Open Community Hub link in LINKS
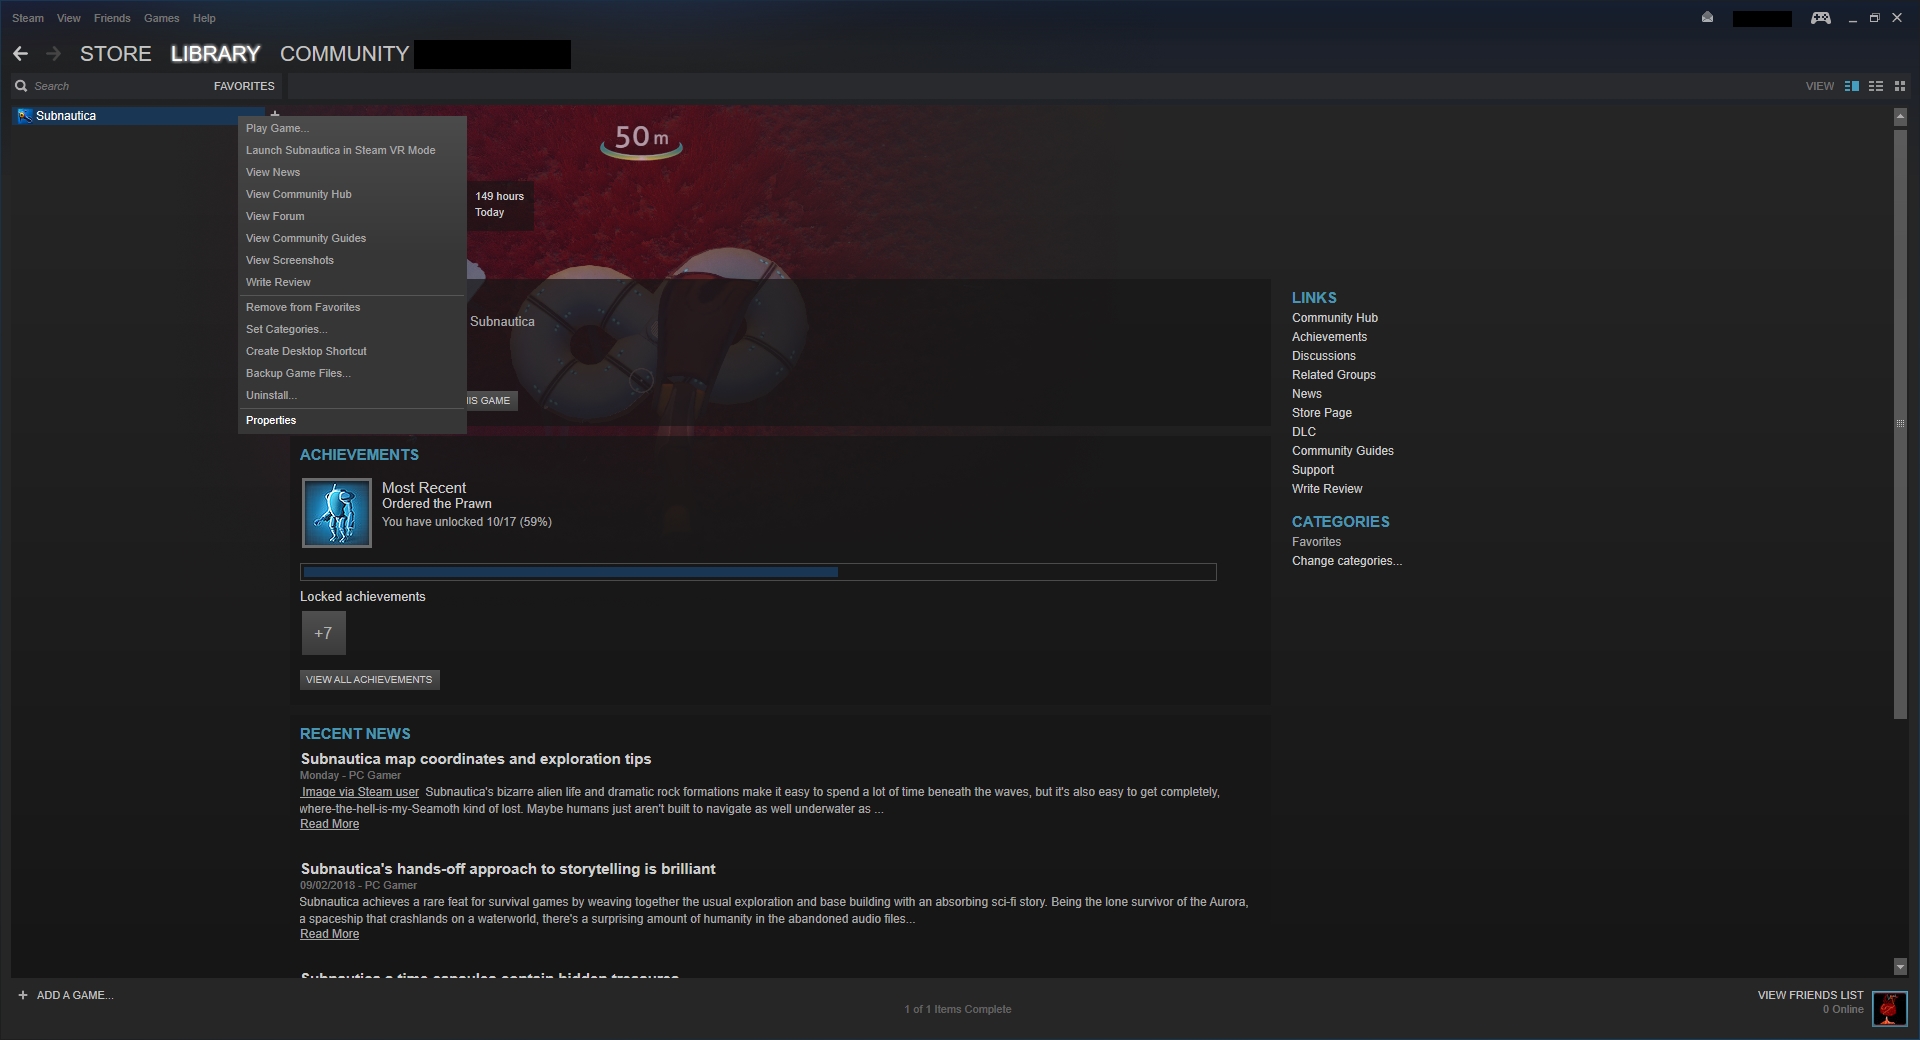The height and width of the screenshot is (1040, 1920). click(x=1334, y=318)
